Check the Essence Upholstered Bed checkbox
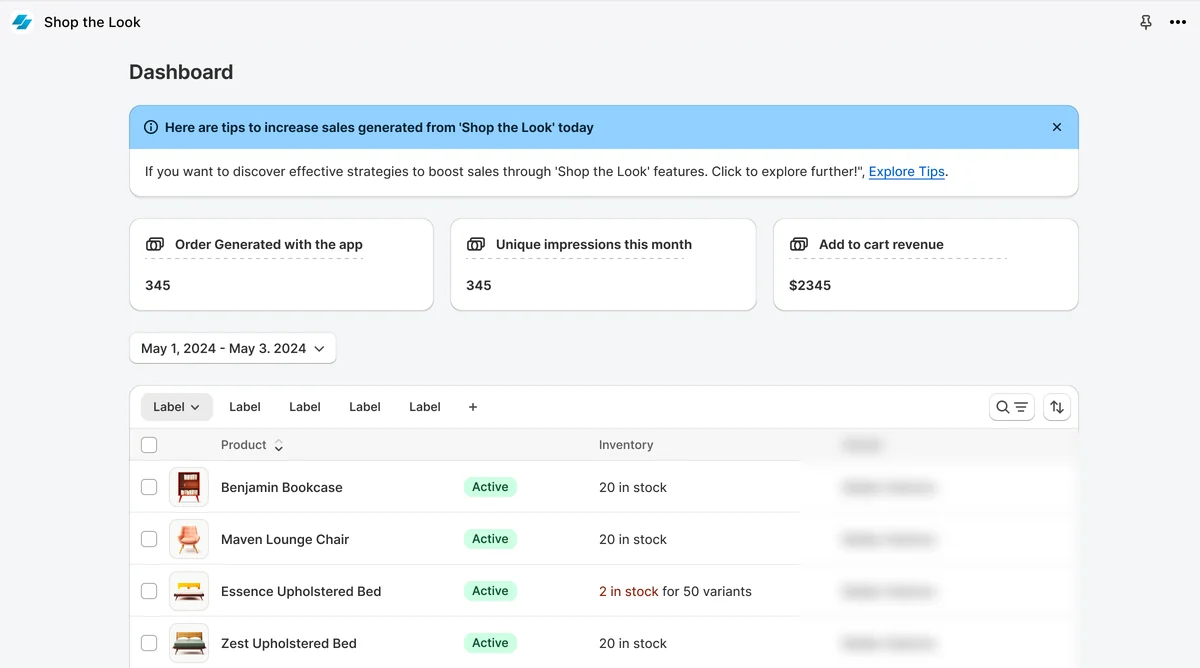The image size is (1200, 668). [x=149, y=591]
